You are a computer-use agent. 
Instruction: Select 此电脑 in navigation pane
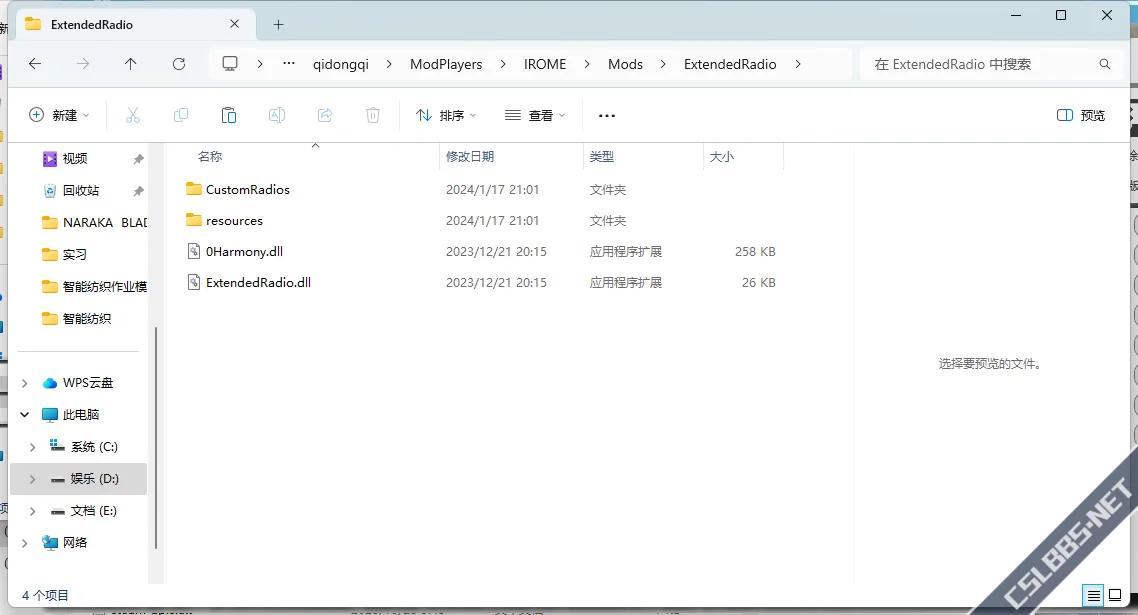[x=81, y=415]
